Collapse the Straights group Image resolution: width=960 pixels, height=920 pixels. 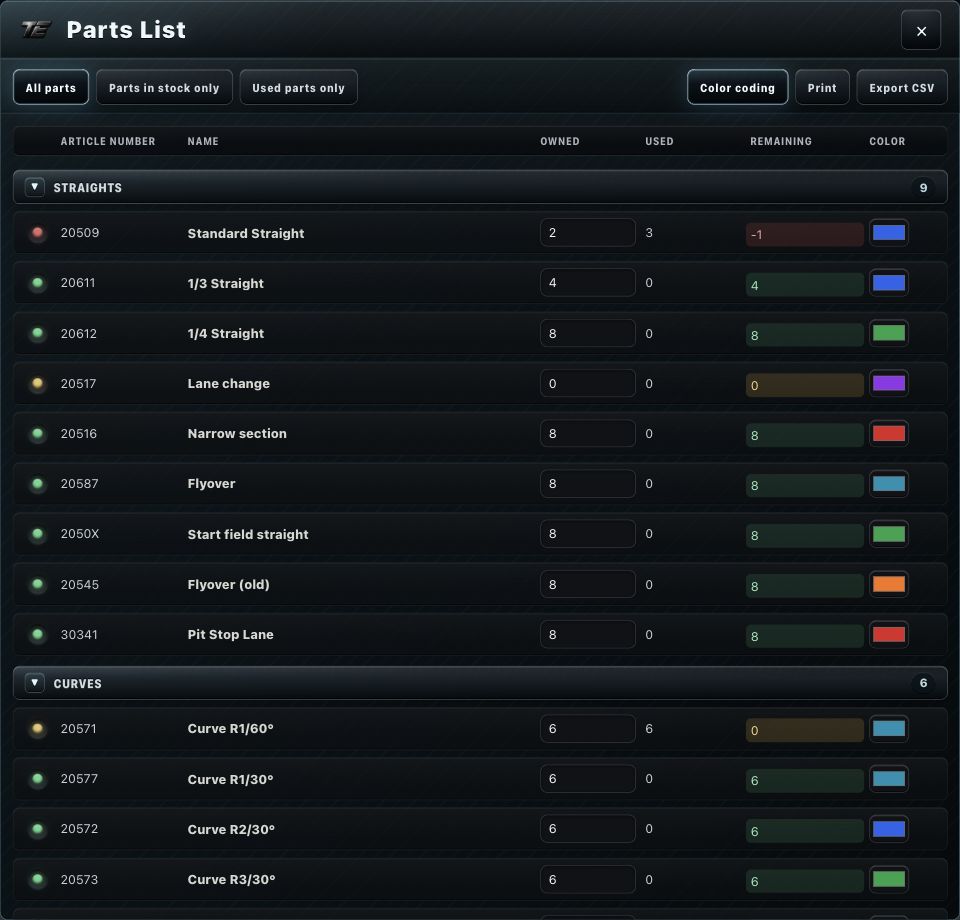click(x=35, y=187)
